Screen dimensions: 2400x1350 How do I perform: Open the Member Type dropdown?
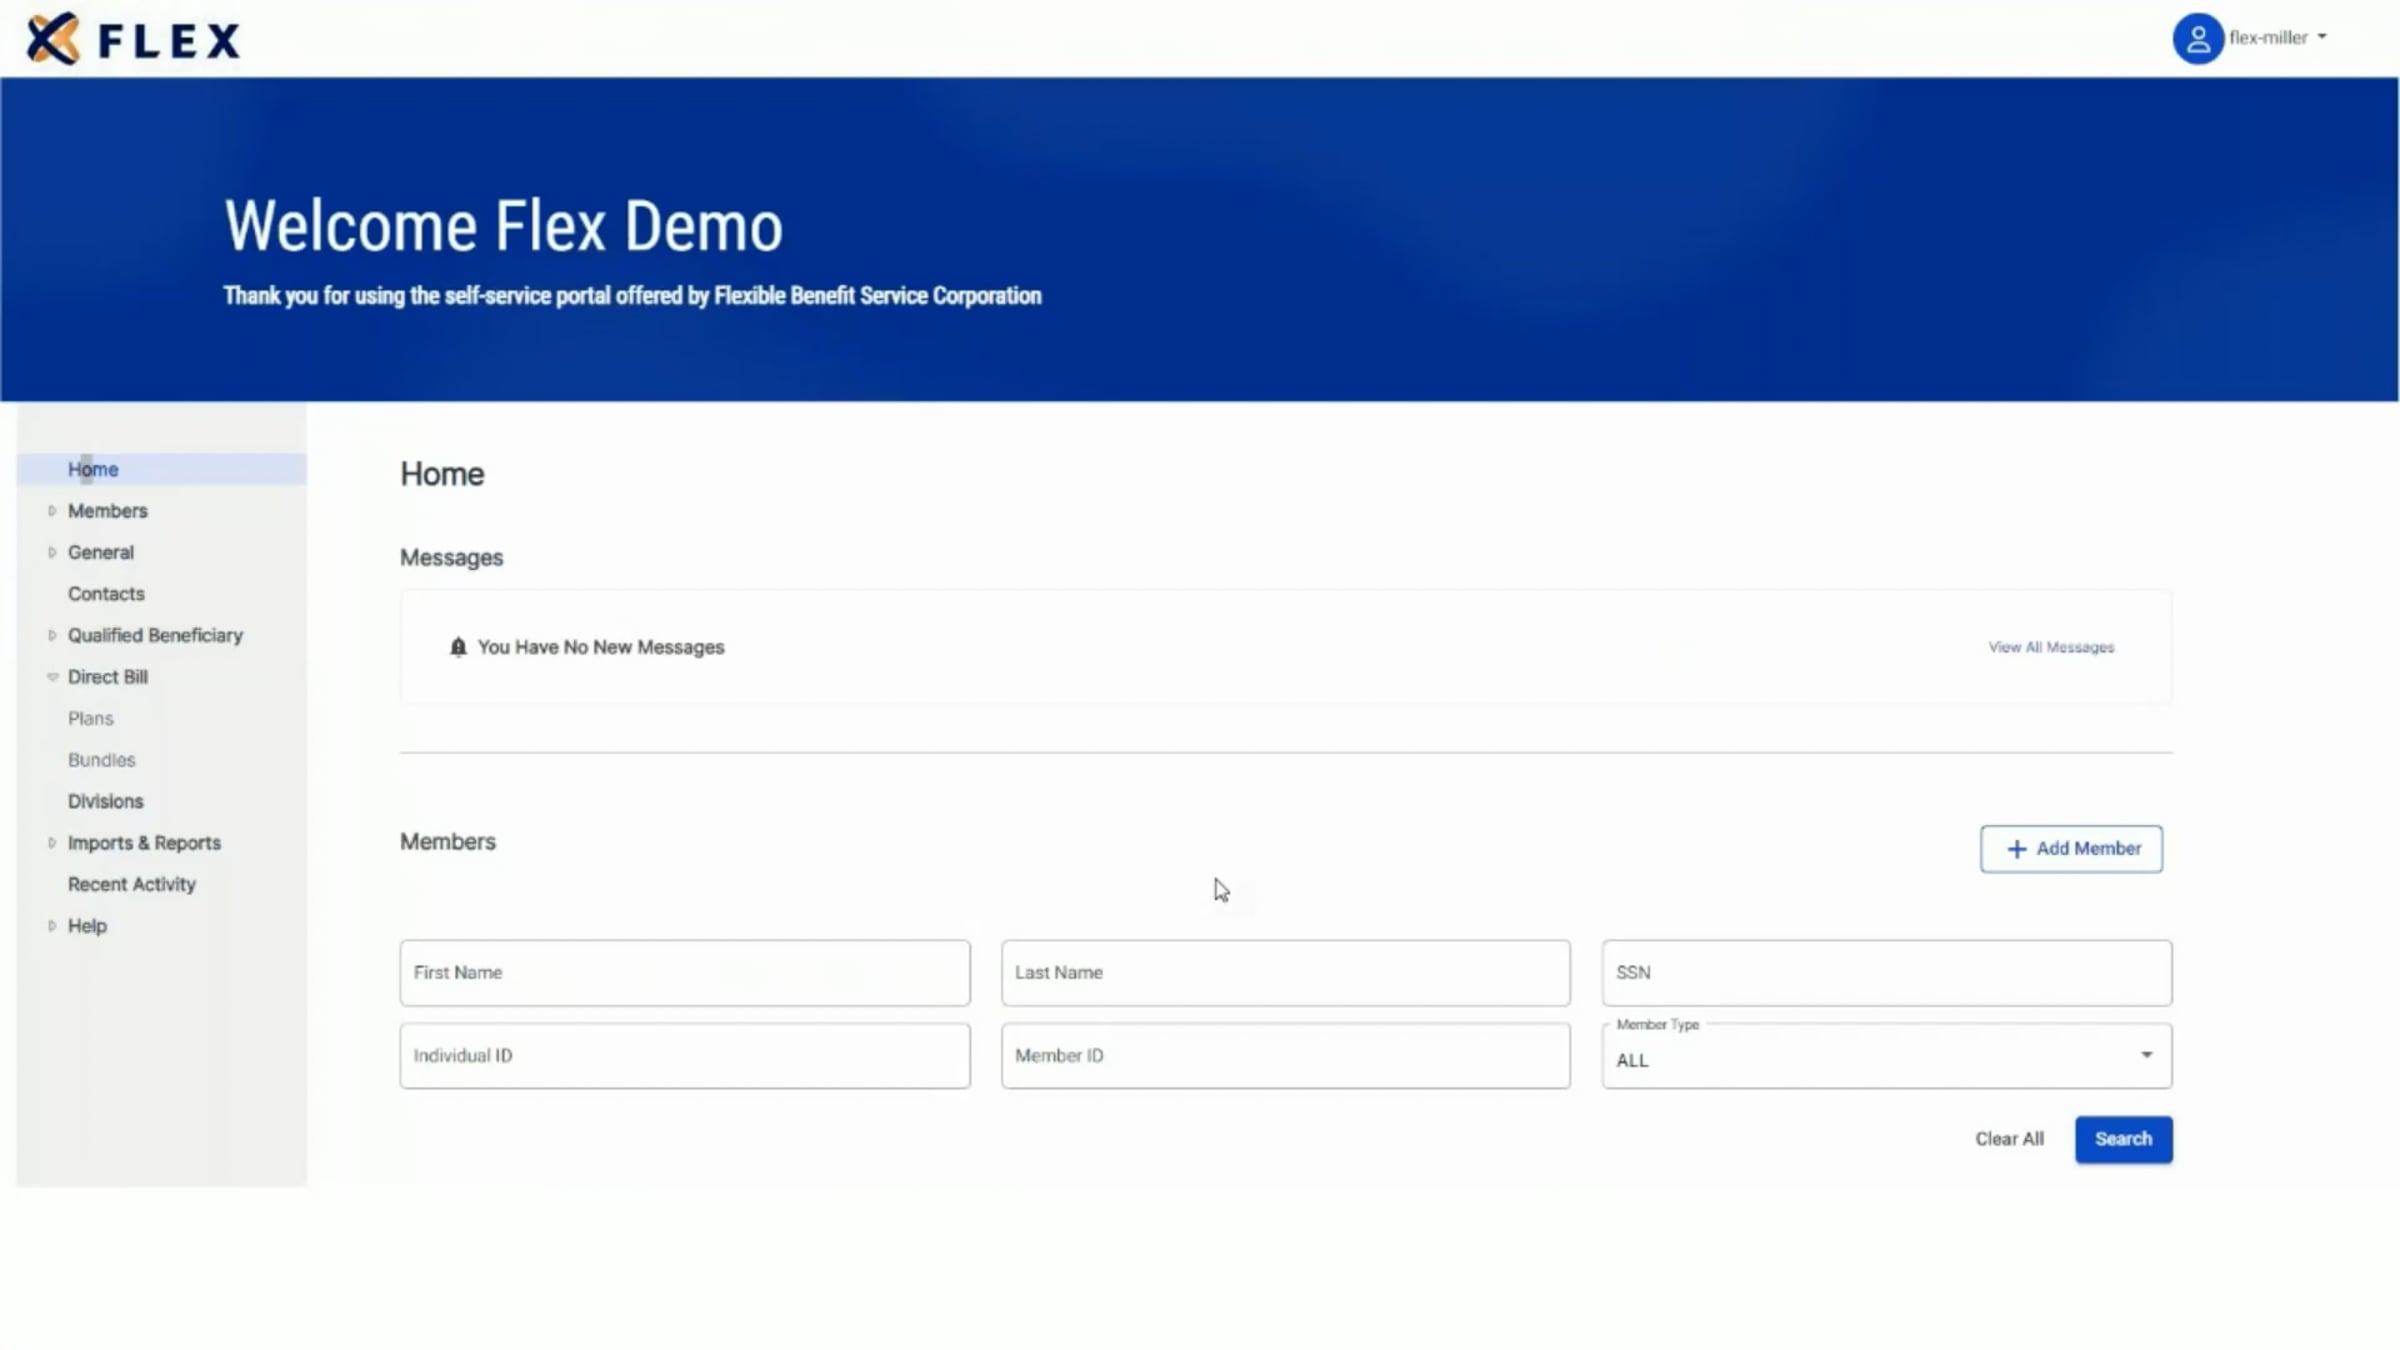(1886, 1056)
